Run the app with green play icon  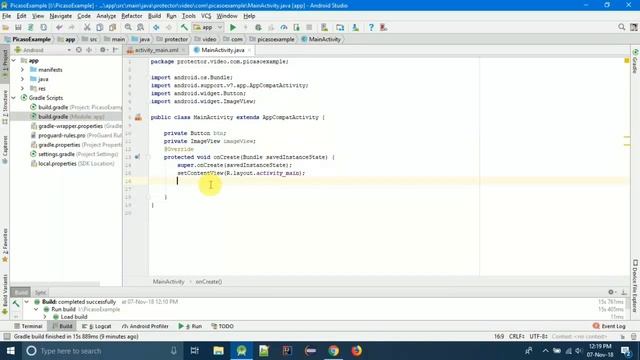pos(233,27)
